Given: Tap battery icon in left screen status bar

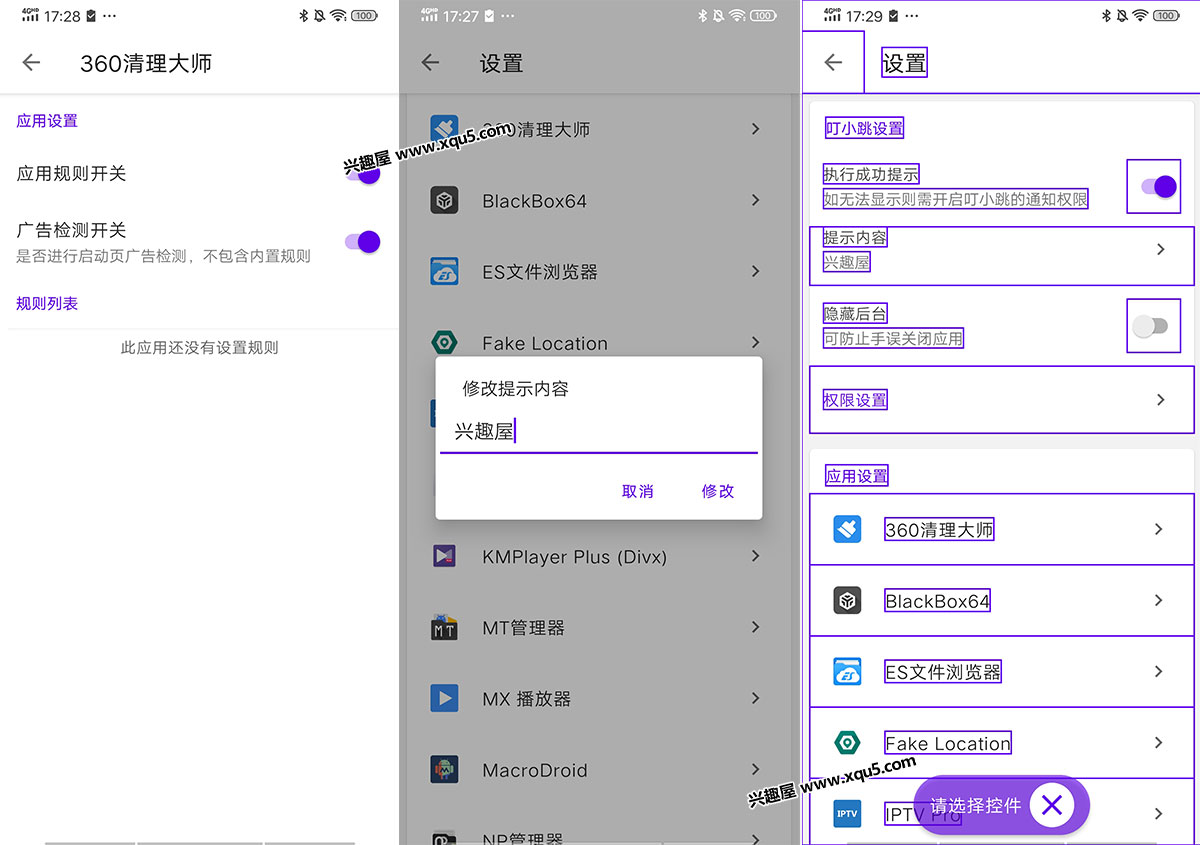Looking at the screenshot, I should coord(364,16).
